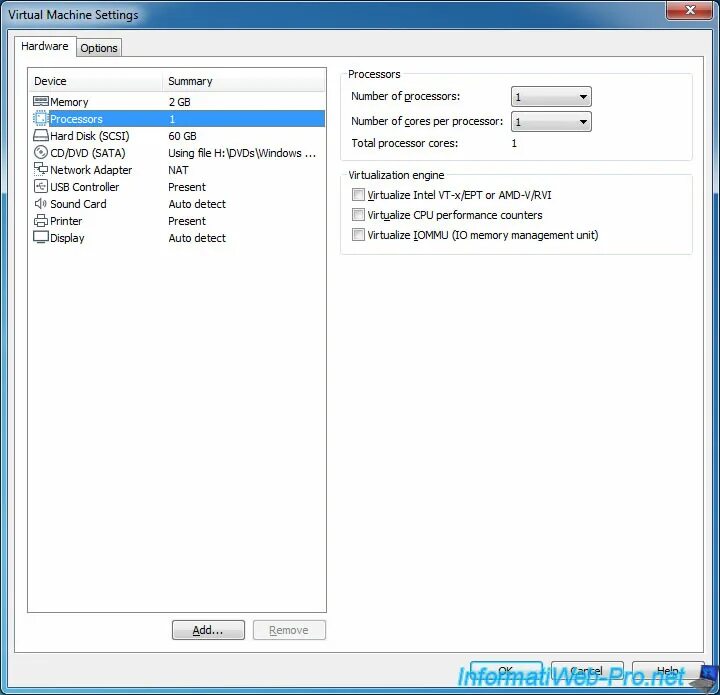Click the Processors chip icon
720x695 pixels.
pos(40,118)
